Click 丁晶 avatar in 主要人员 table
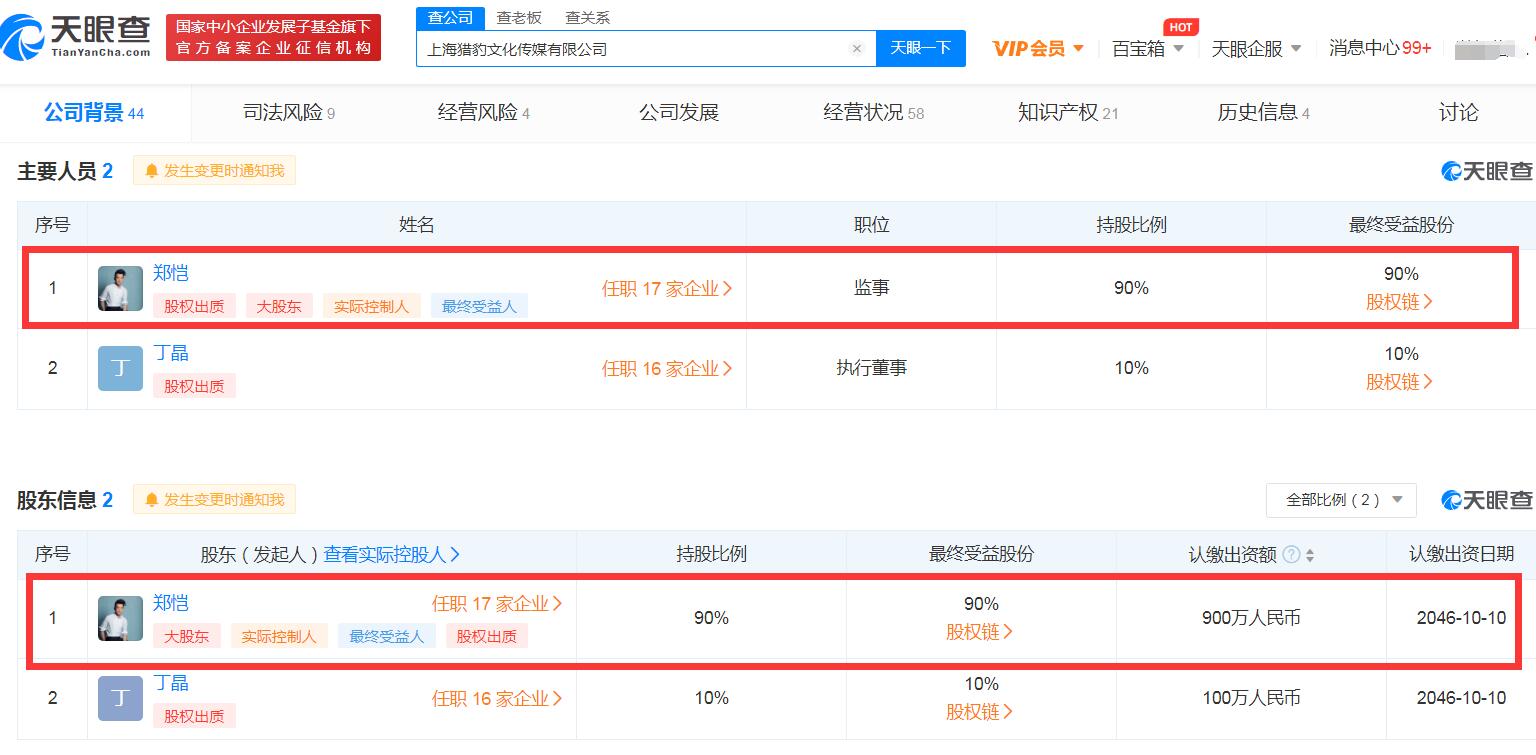 click(x=120, y=368)
